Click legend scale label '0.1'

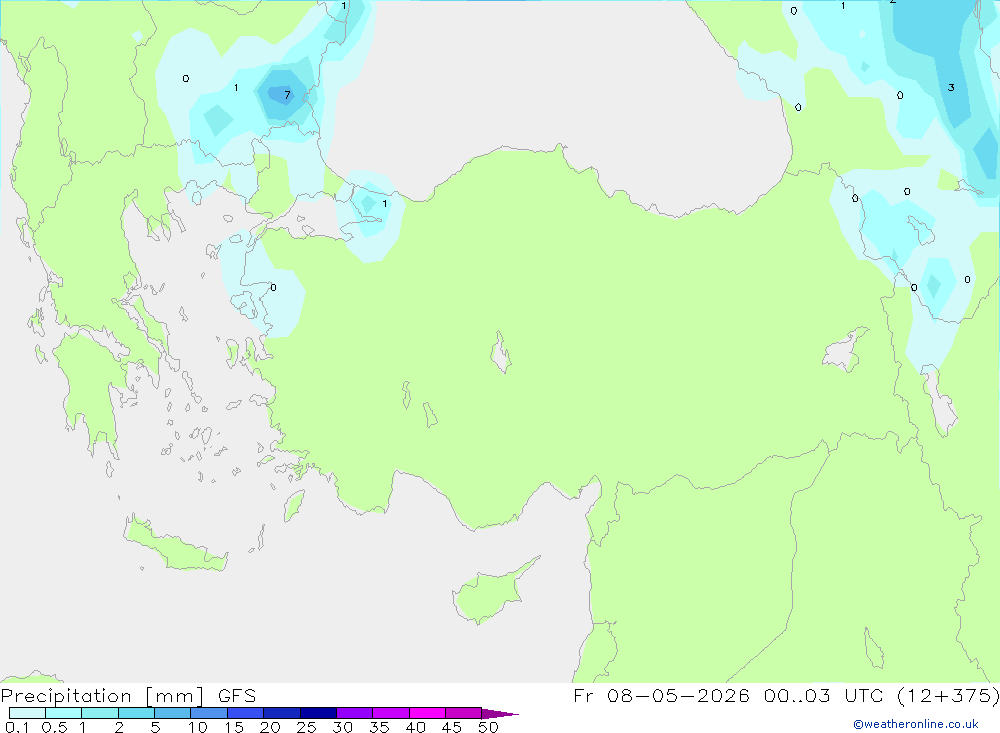coord(17,727)
